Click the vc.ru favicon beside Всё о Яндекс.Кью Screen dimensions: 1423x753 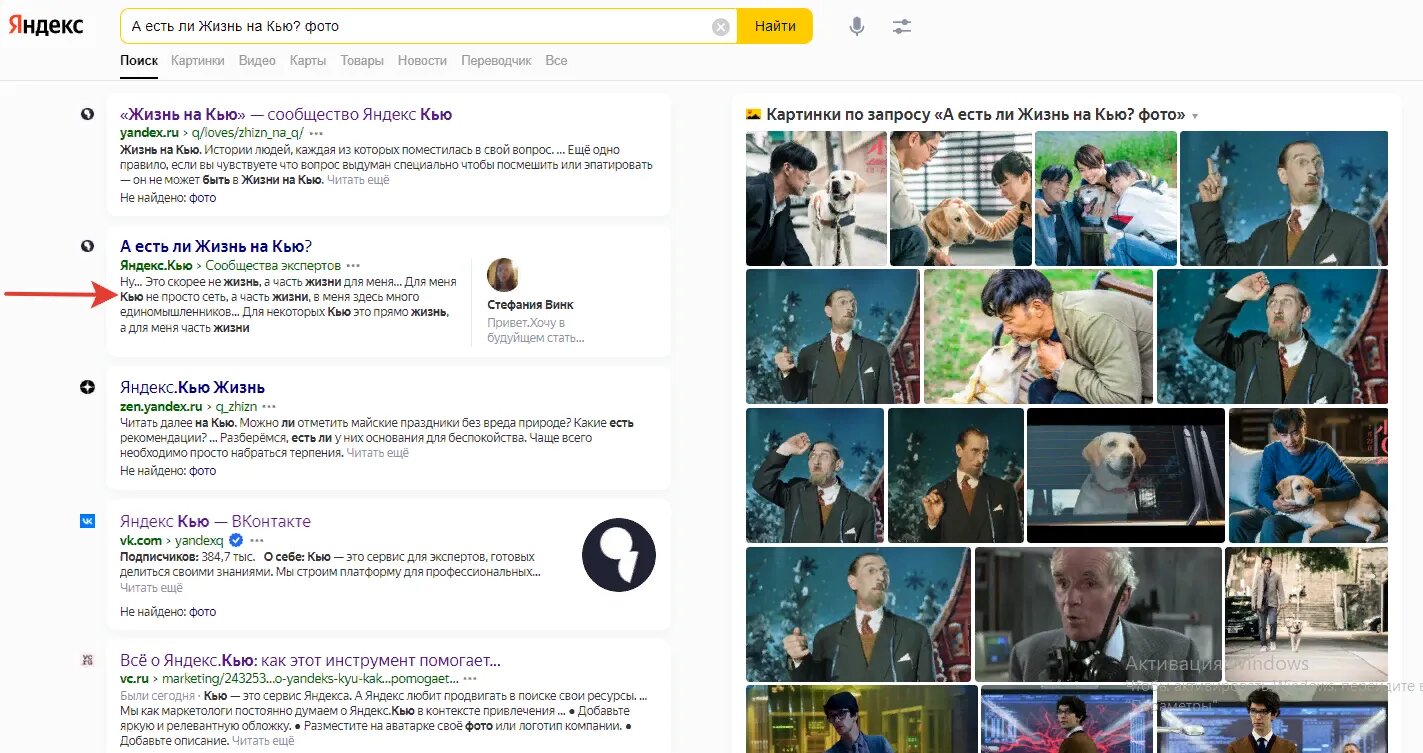87,660
